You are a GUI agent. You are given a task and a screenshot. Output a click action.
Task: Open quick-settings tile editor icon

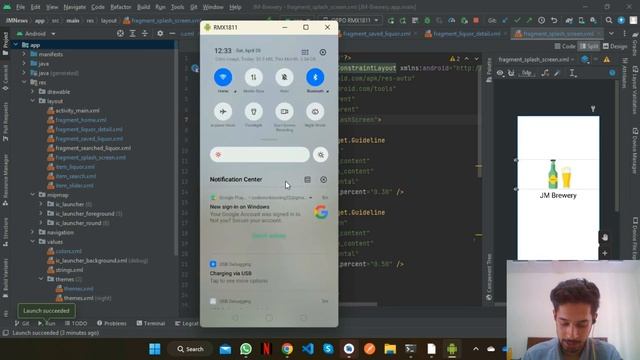point(305,52)
